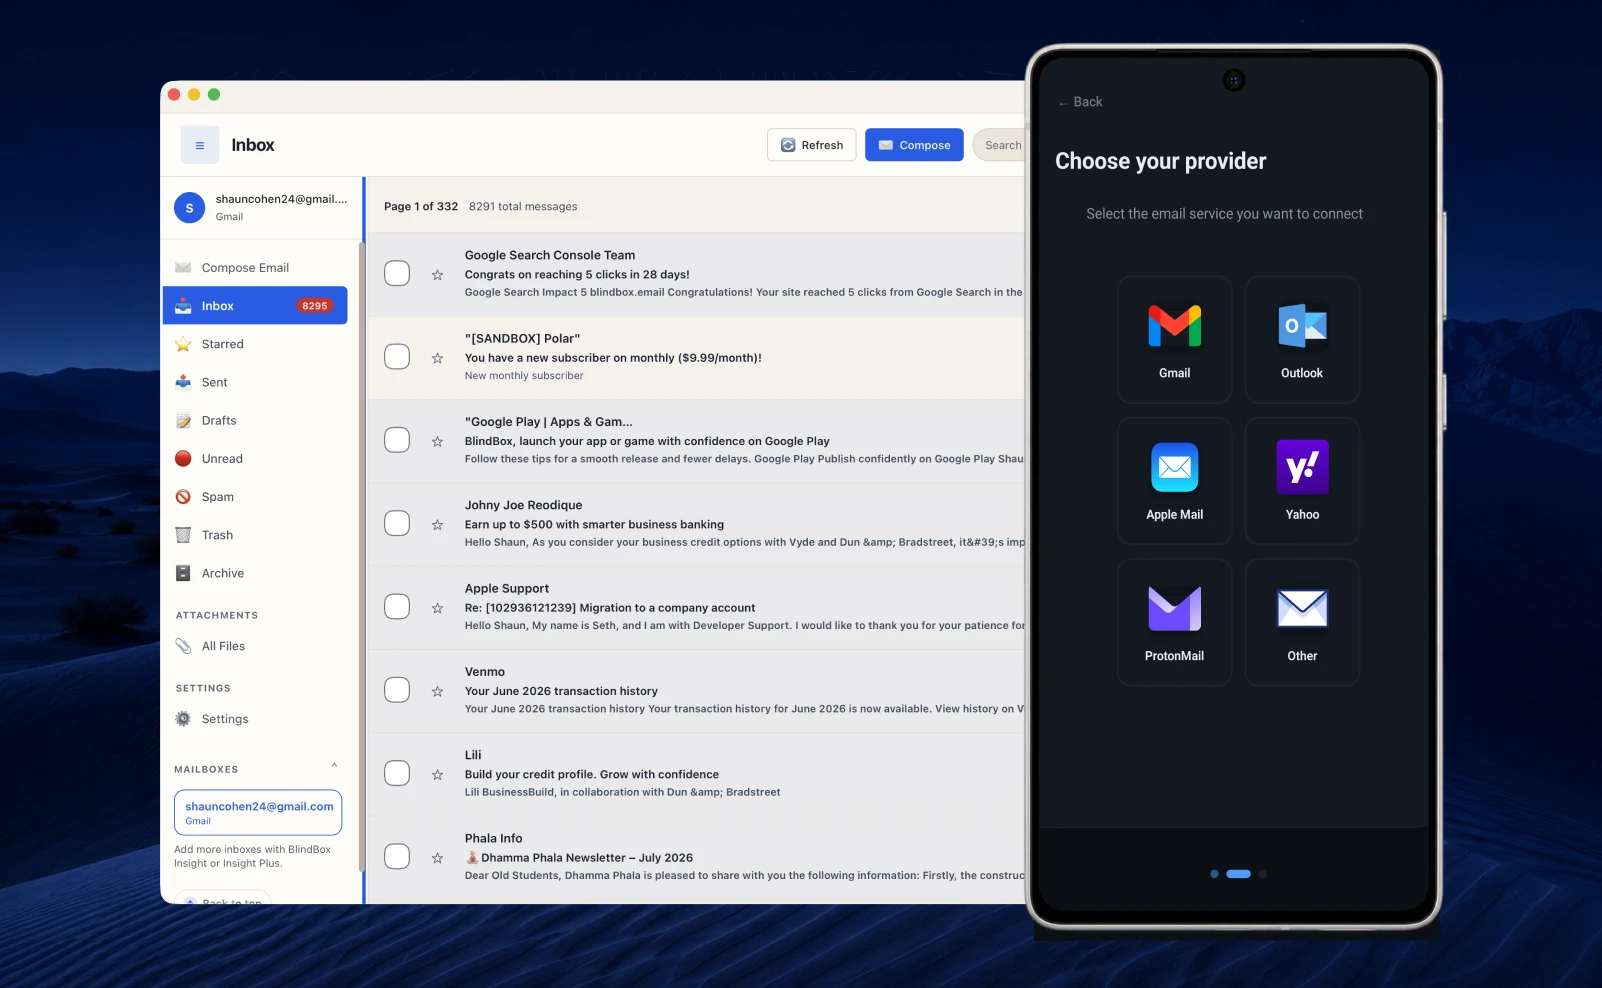Open "Re: [102936121239] Migration to a company account"
Viewport: 1602px width, 988px height.
click(x=610, y=608)
